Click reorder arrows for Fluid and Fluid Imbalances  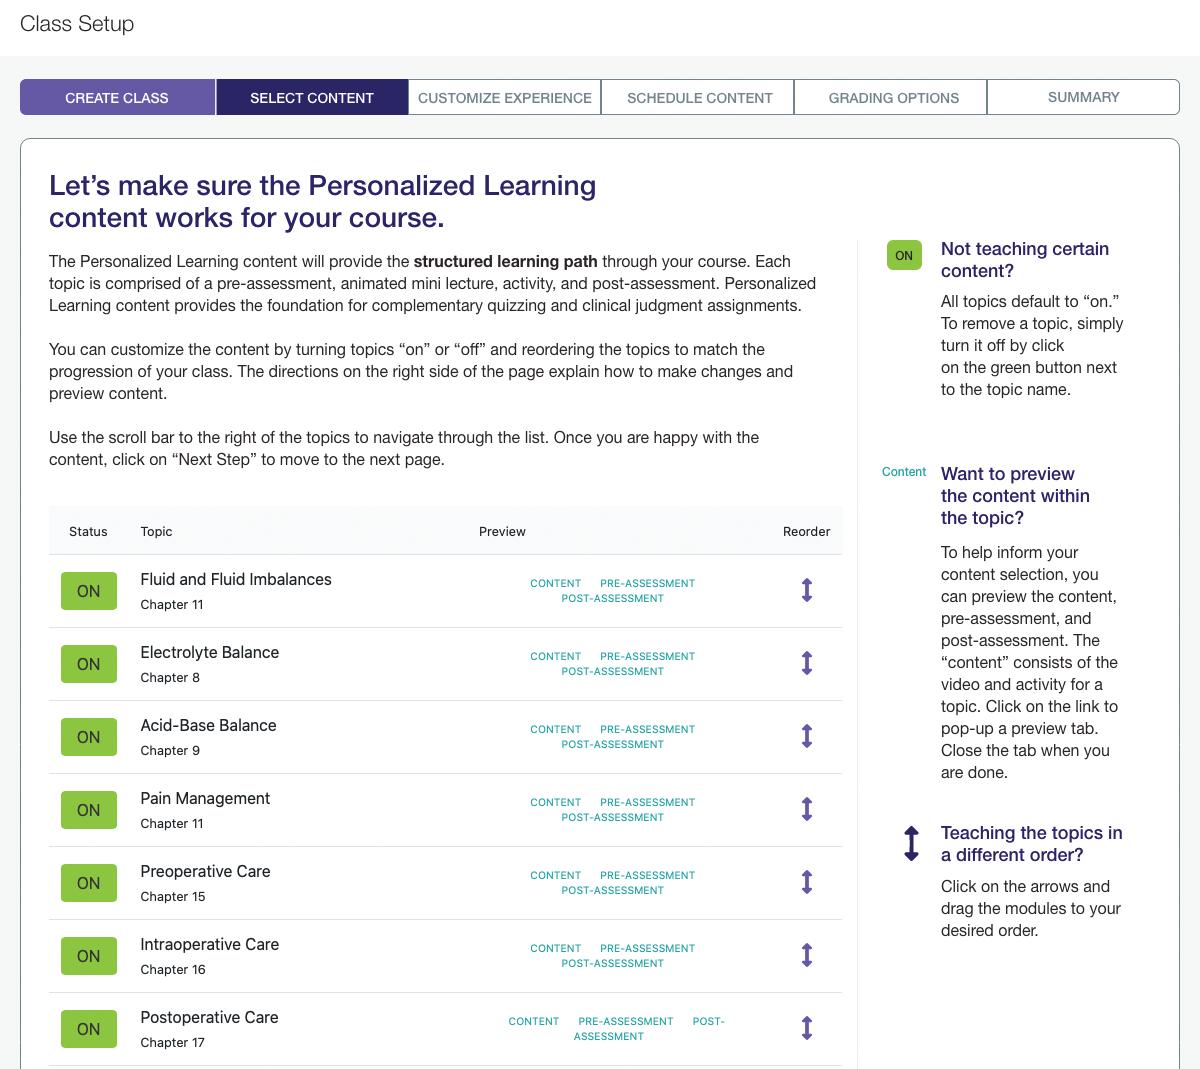pos(807,590)
